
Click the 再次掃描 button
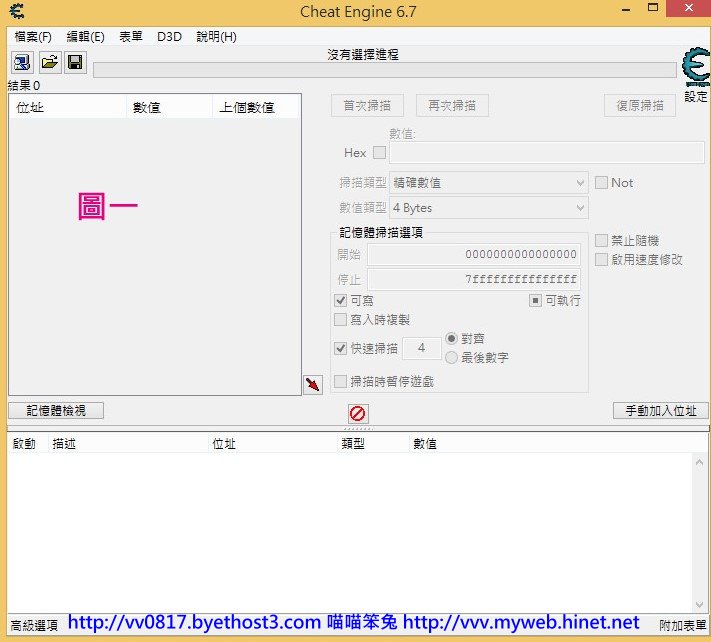pos(452,106)
